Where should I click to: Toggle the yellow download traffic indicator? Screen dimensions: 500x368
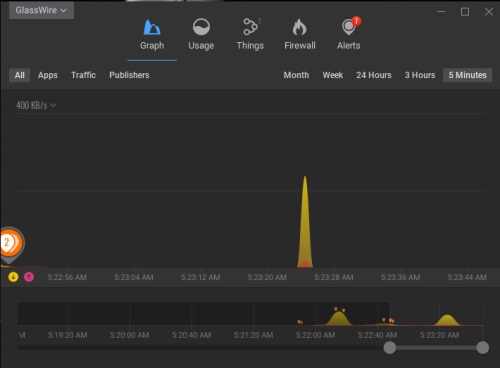13,277
